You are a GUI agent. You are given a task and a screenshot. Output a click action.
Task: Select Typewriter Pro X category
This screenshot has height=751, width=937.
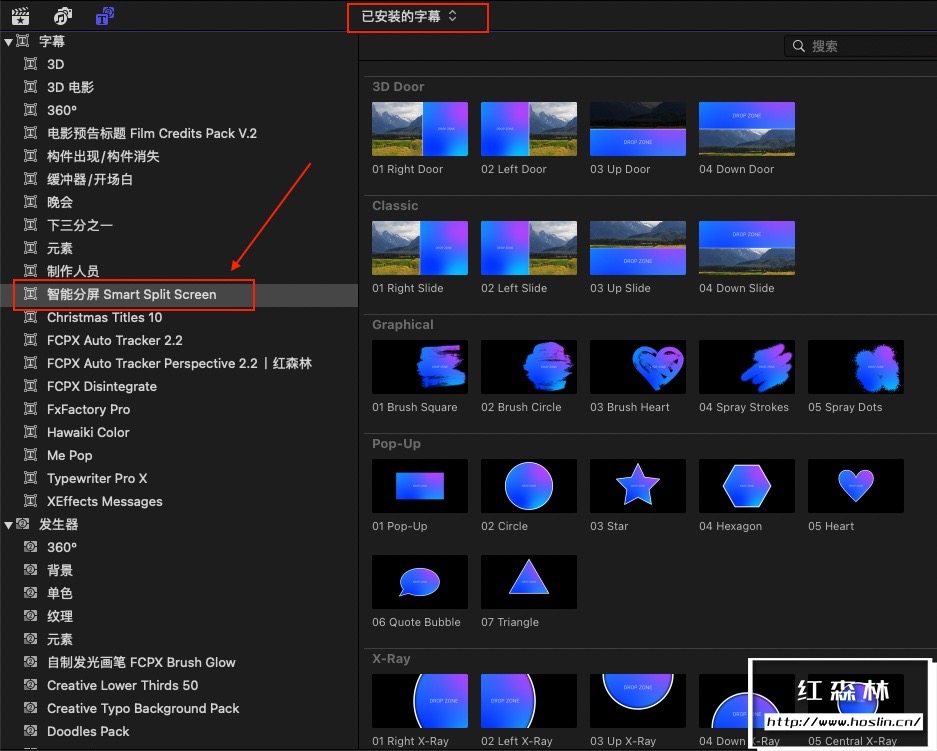(97, 479)
